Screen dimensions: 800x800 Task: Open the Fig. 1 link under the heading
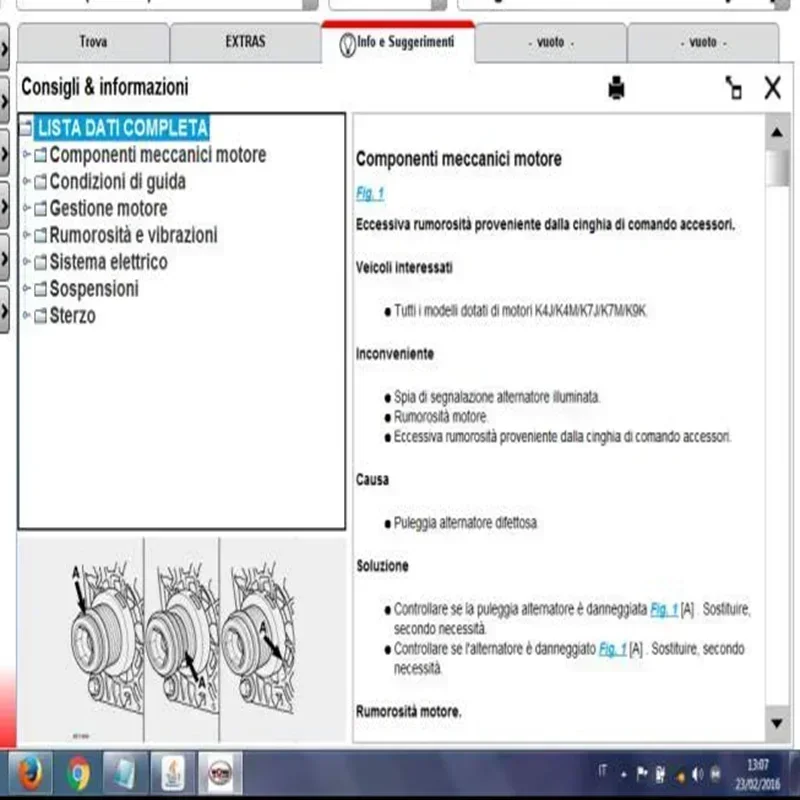pos(369,193)
